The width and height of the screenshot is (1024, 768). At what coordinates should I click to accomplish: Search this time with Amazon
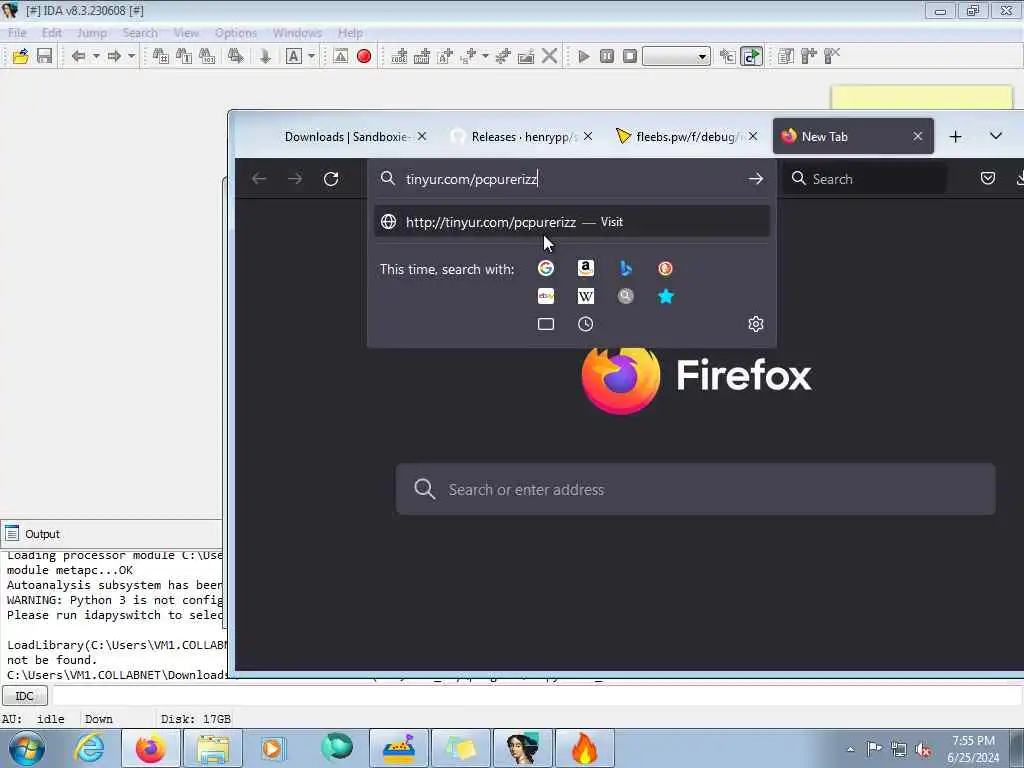(586, 268)
